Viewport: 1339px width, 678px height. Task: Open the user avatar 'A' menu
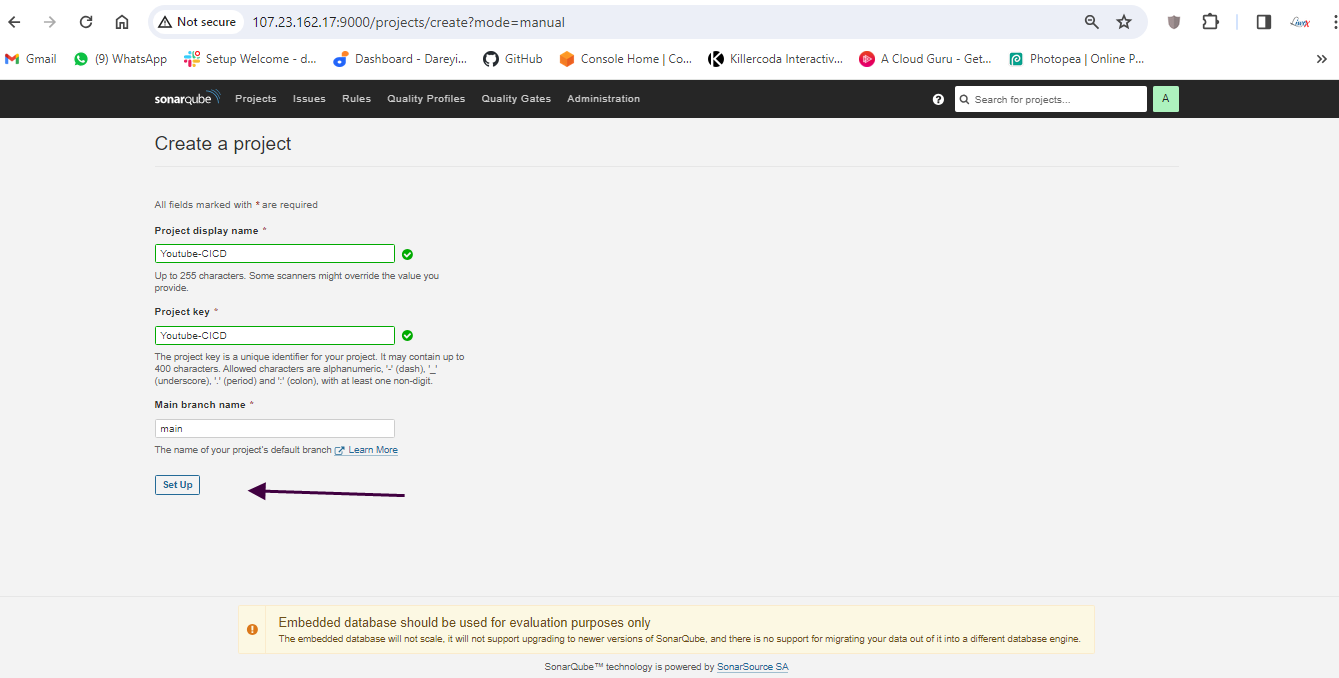tap(1165, 99)
